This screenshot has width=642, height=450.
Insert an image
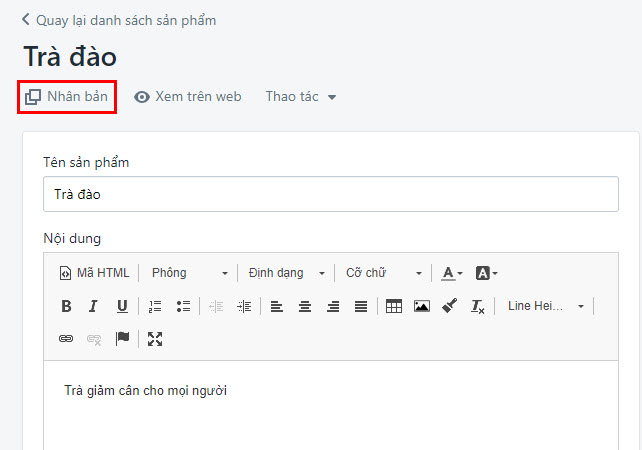click(422, 306)
